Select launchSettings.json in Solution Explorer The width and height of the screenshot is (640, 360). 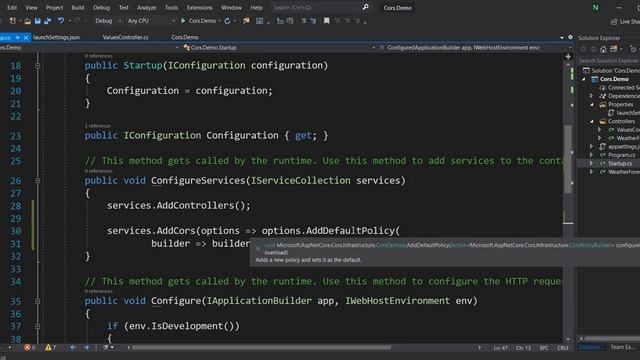click(624, 113)
